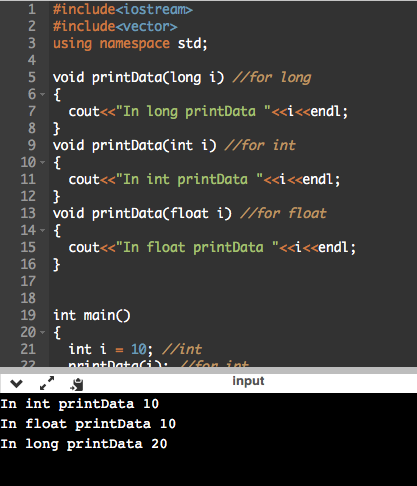Click the closing brace on line 16
Viewport: 417px width, 486px height.
(57, 264)
